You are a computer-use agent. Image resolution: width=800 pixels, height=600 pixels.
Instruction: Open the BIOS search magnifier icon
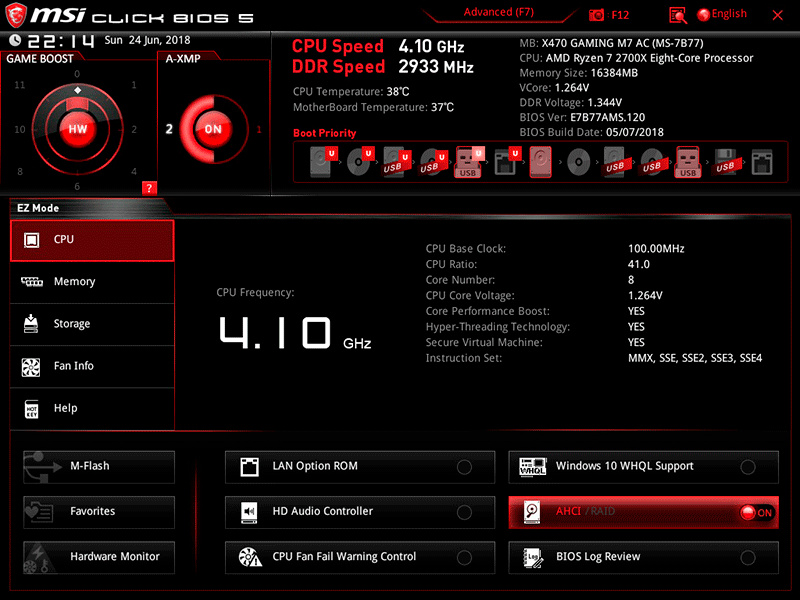coord(678,15)
